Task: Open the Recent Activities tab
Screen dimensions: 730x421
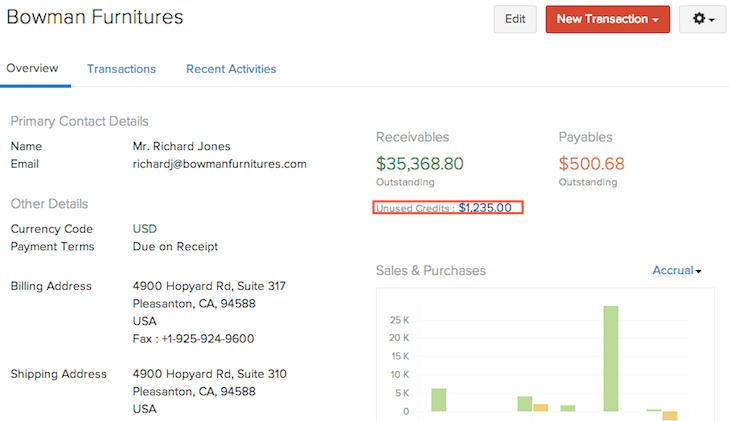Action: tap(231, 69)
